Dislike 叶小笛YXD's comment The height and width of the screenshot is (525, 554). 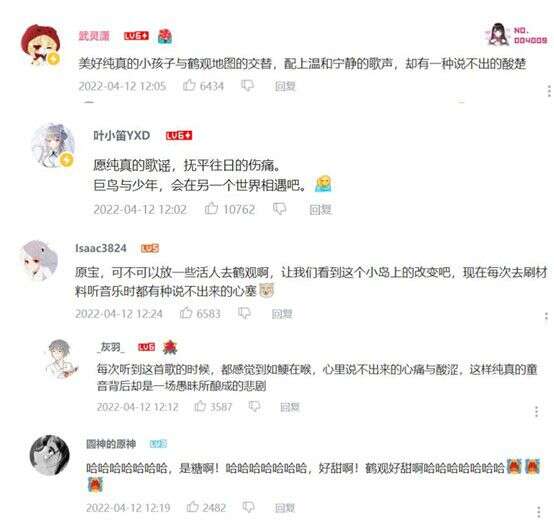279,209
